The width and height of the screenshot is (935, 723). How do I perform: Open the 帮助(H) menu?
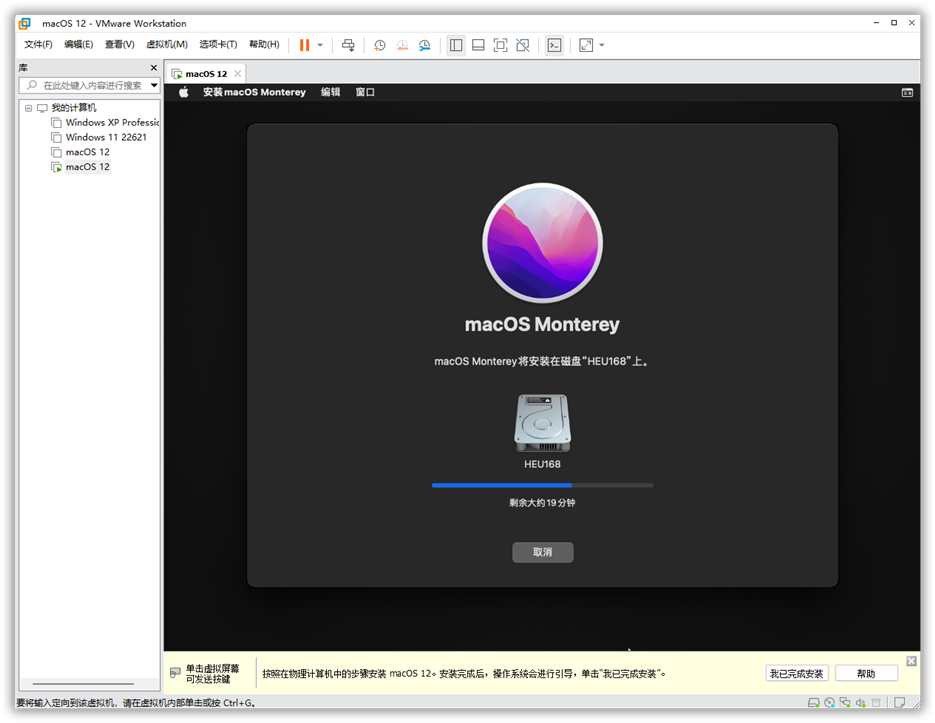coord(264,45)
